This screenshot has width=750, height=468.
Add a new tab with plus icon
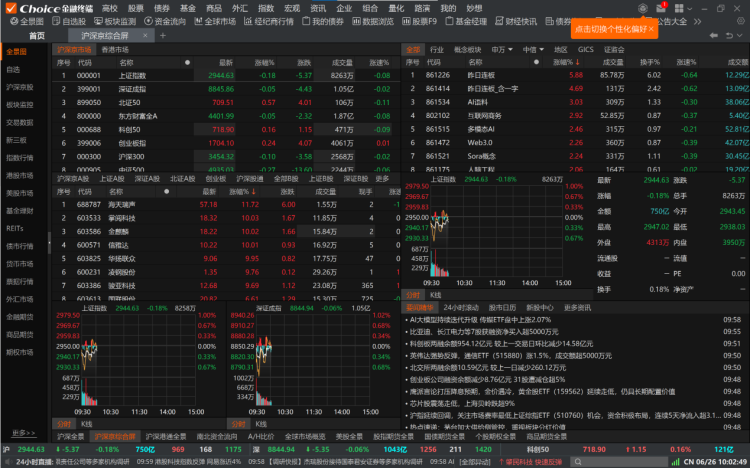pos(163,35)
